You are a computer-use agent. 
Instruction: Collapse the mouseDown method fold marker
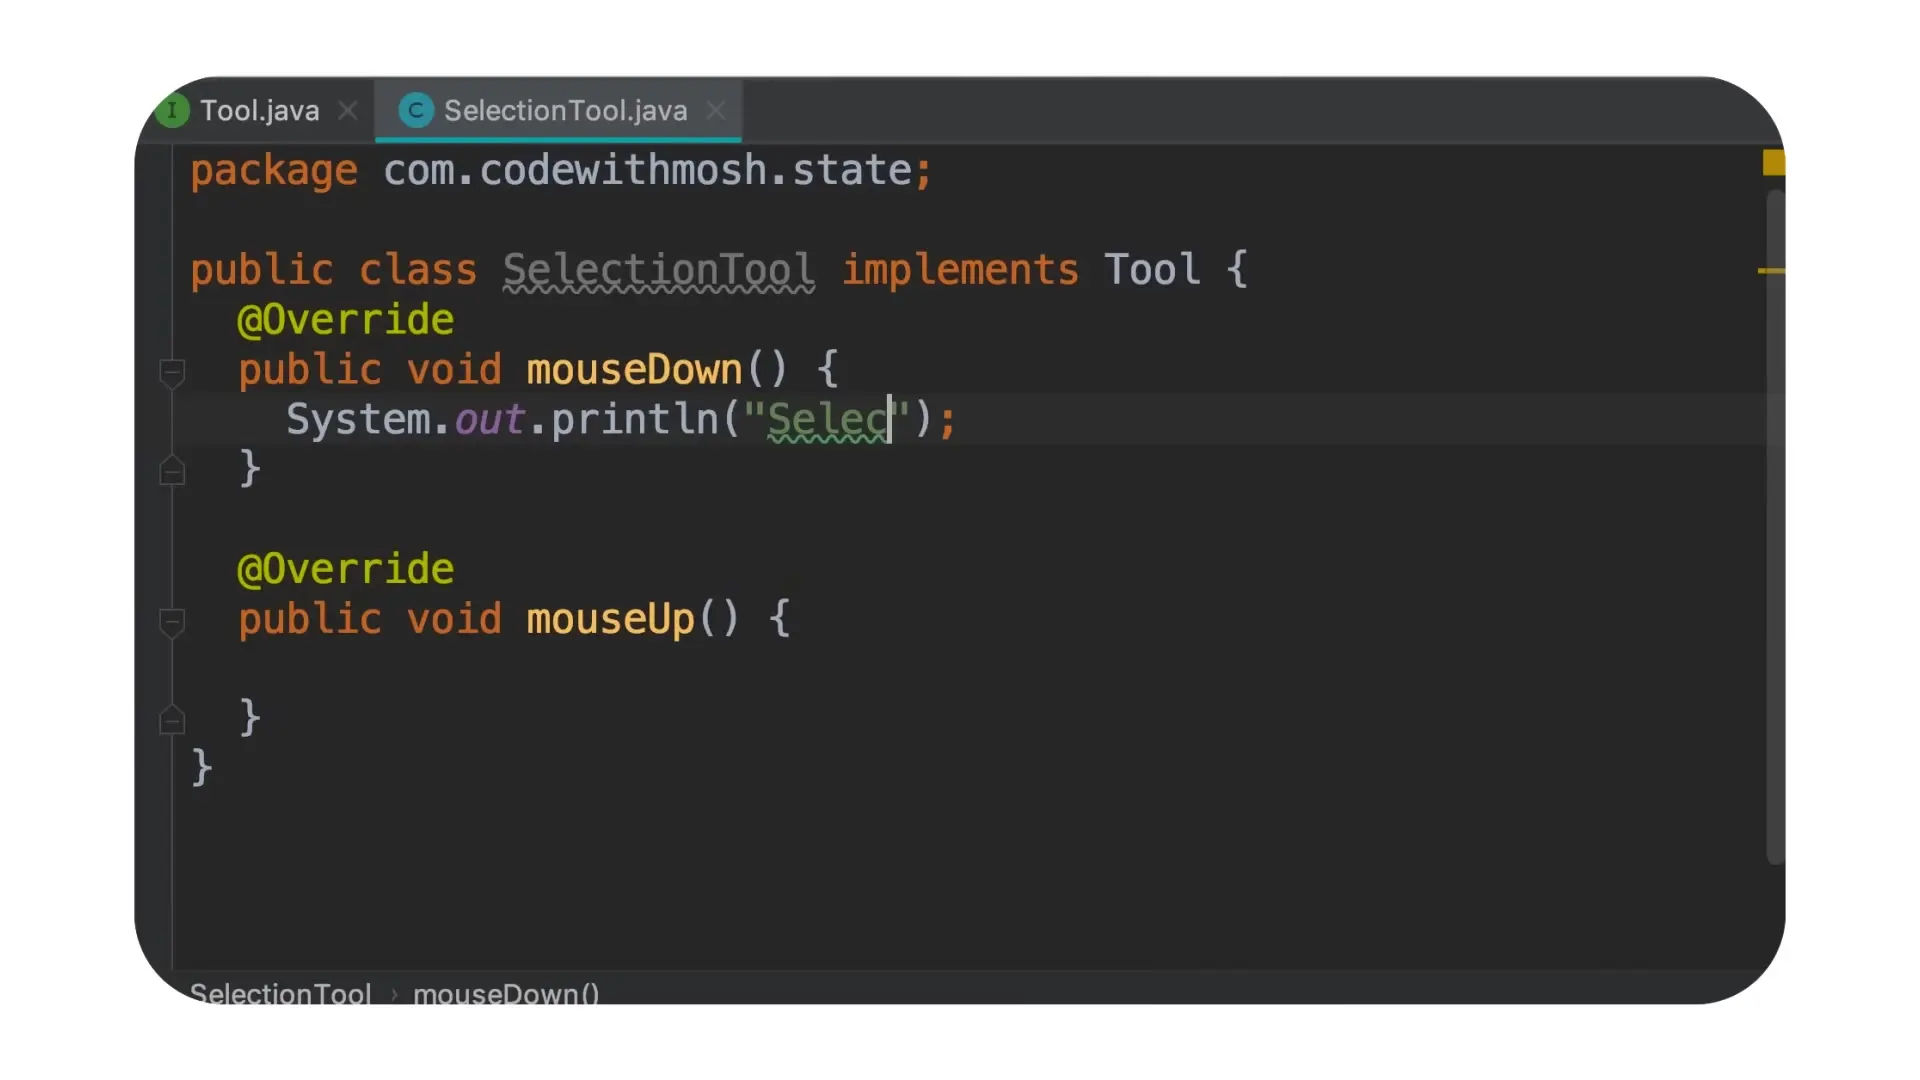pyautogui.click(x=172, y=372)
